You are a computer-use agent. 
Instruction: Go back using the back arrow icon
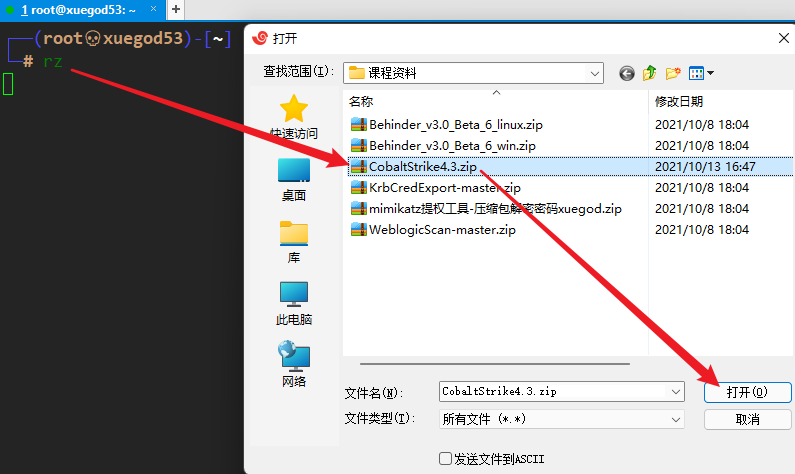(627, 74)
